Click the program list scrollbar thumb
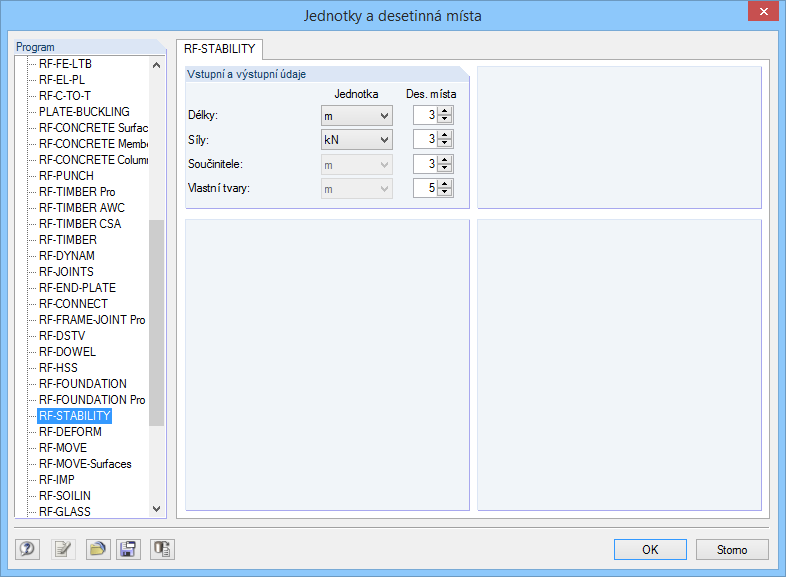 pos(156,322)
